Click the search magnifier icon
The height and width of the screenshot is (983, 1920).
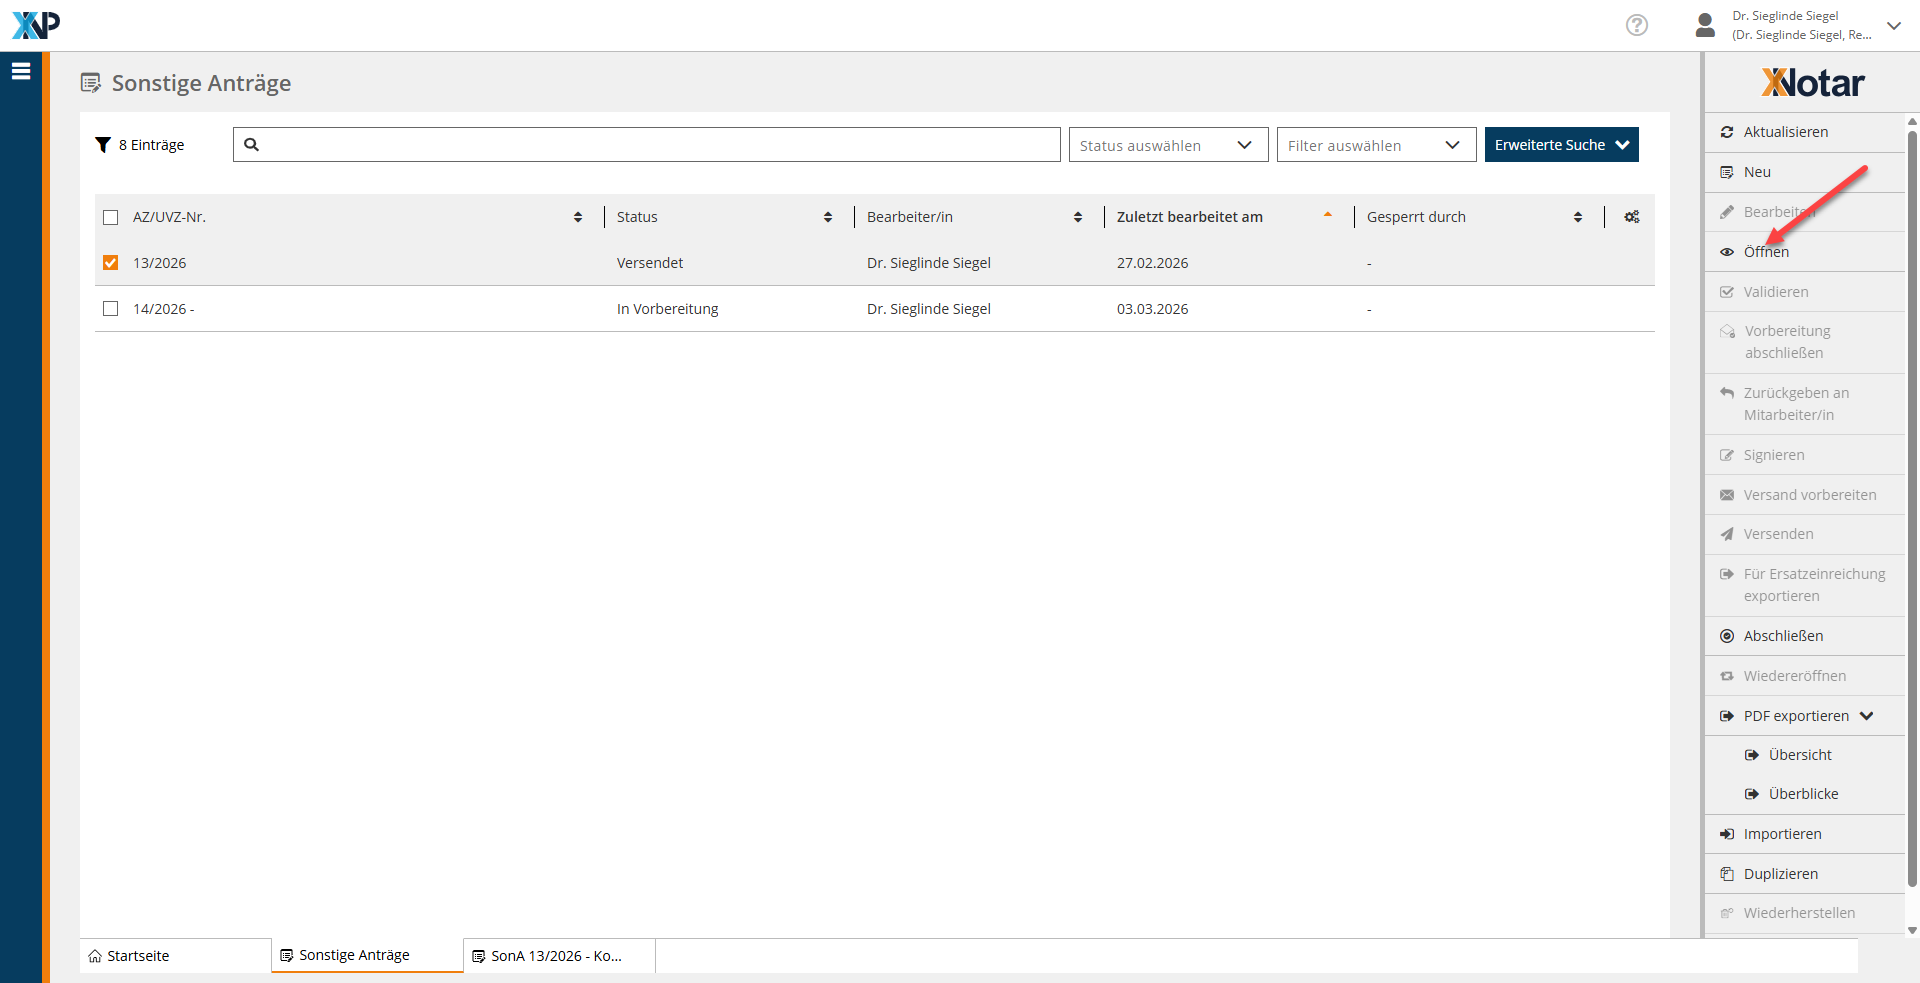252,145
